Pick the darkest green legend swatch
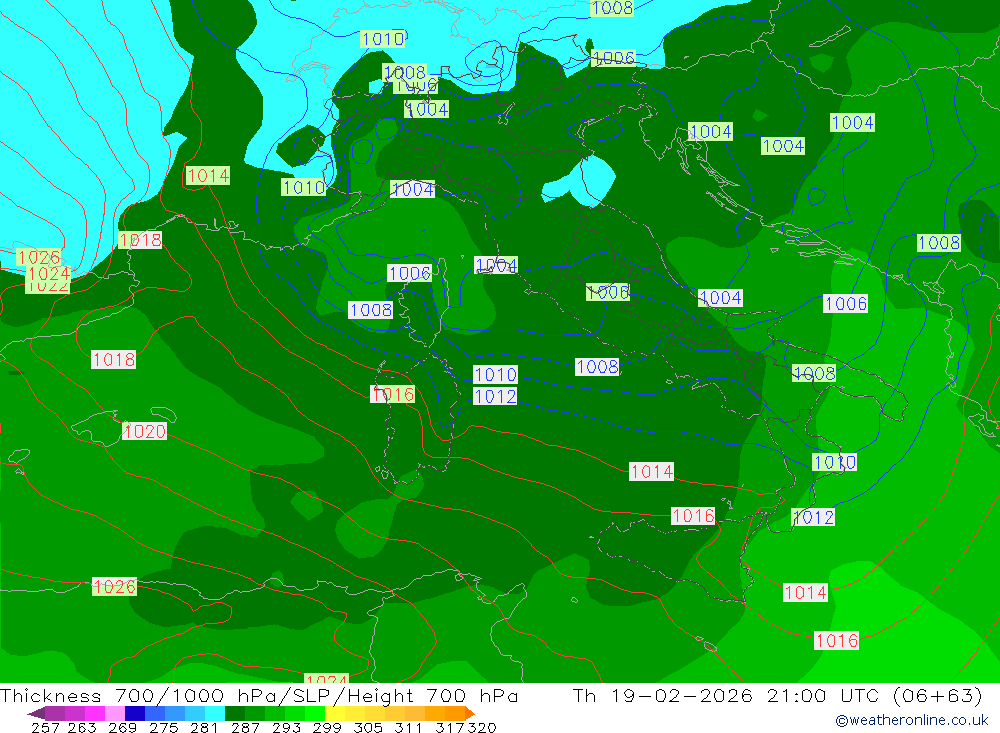This screenshot has width=1000, height=733. coord(235,713)
